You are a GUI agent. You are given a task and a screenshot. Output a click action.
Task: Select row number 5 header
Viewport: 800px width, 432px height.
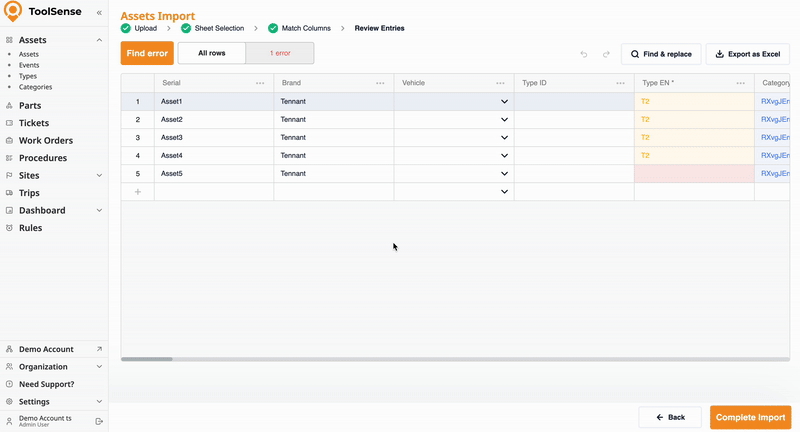(x=138, y=173)
